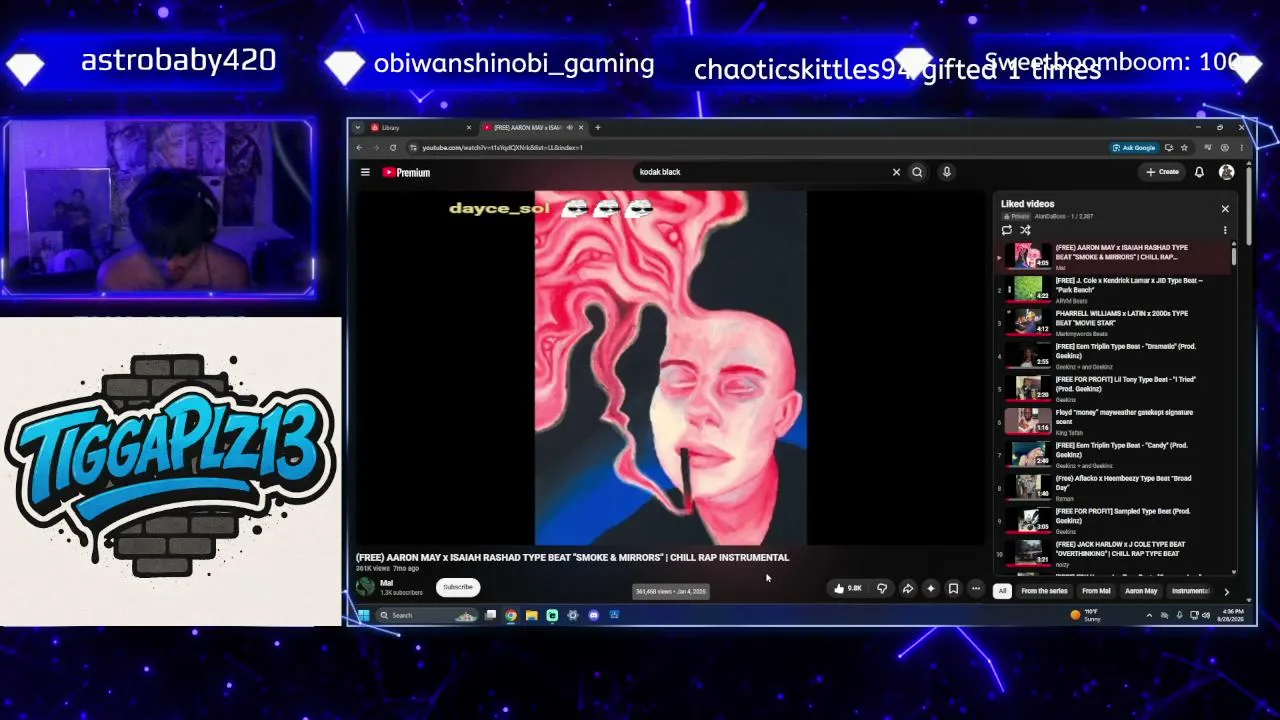
Task: Open more actions ellipsis below video
Action: [x=976, y=588]
